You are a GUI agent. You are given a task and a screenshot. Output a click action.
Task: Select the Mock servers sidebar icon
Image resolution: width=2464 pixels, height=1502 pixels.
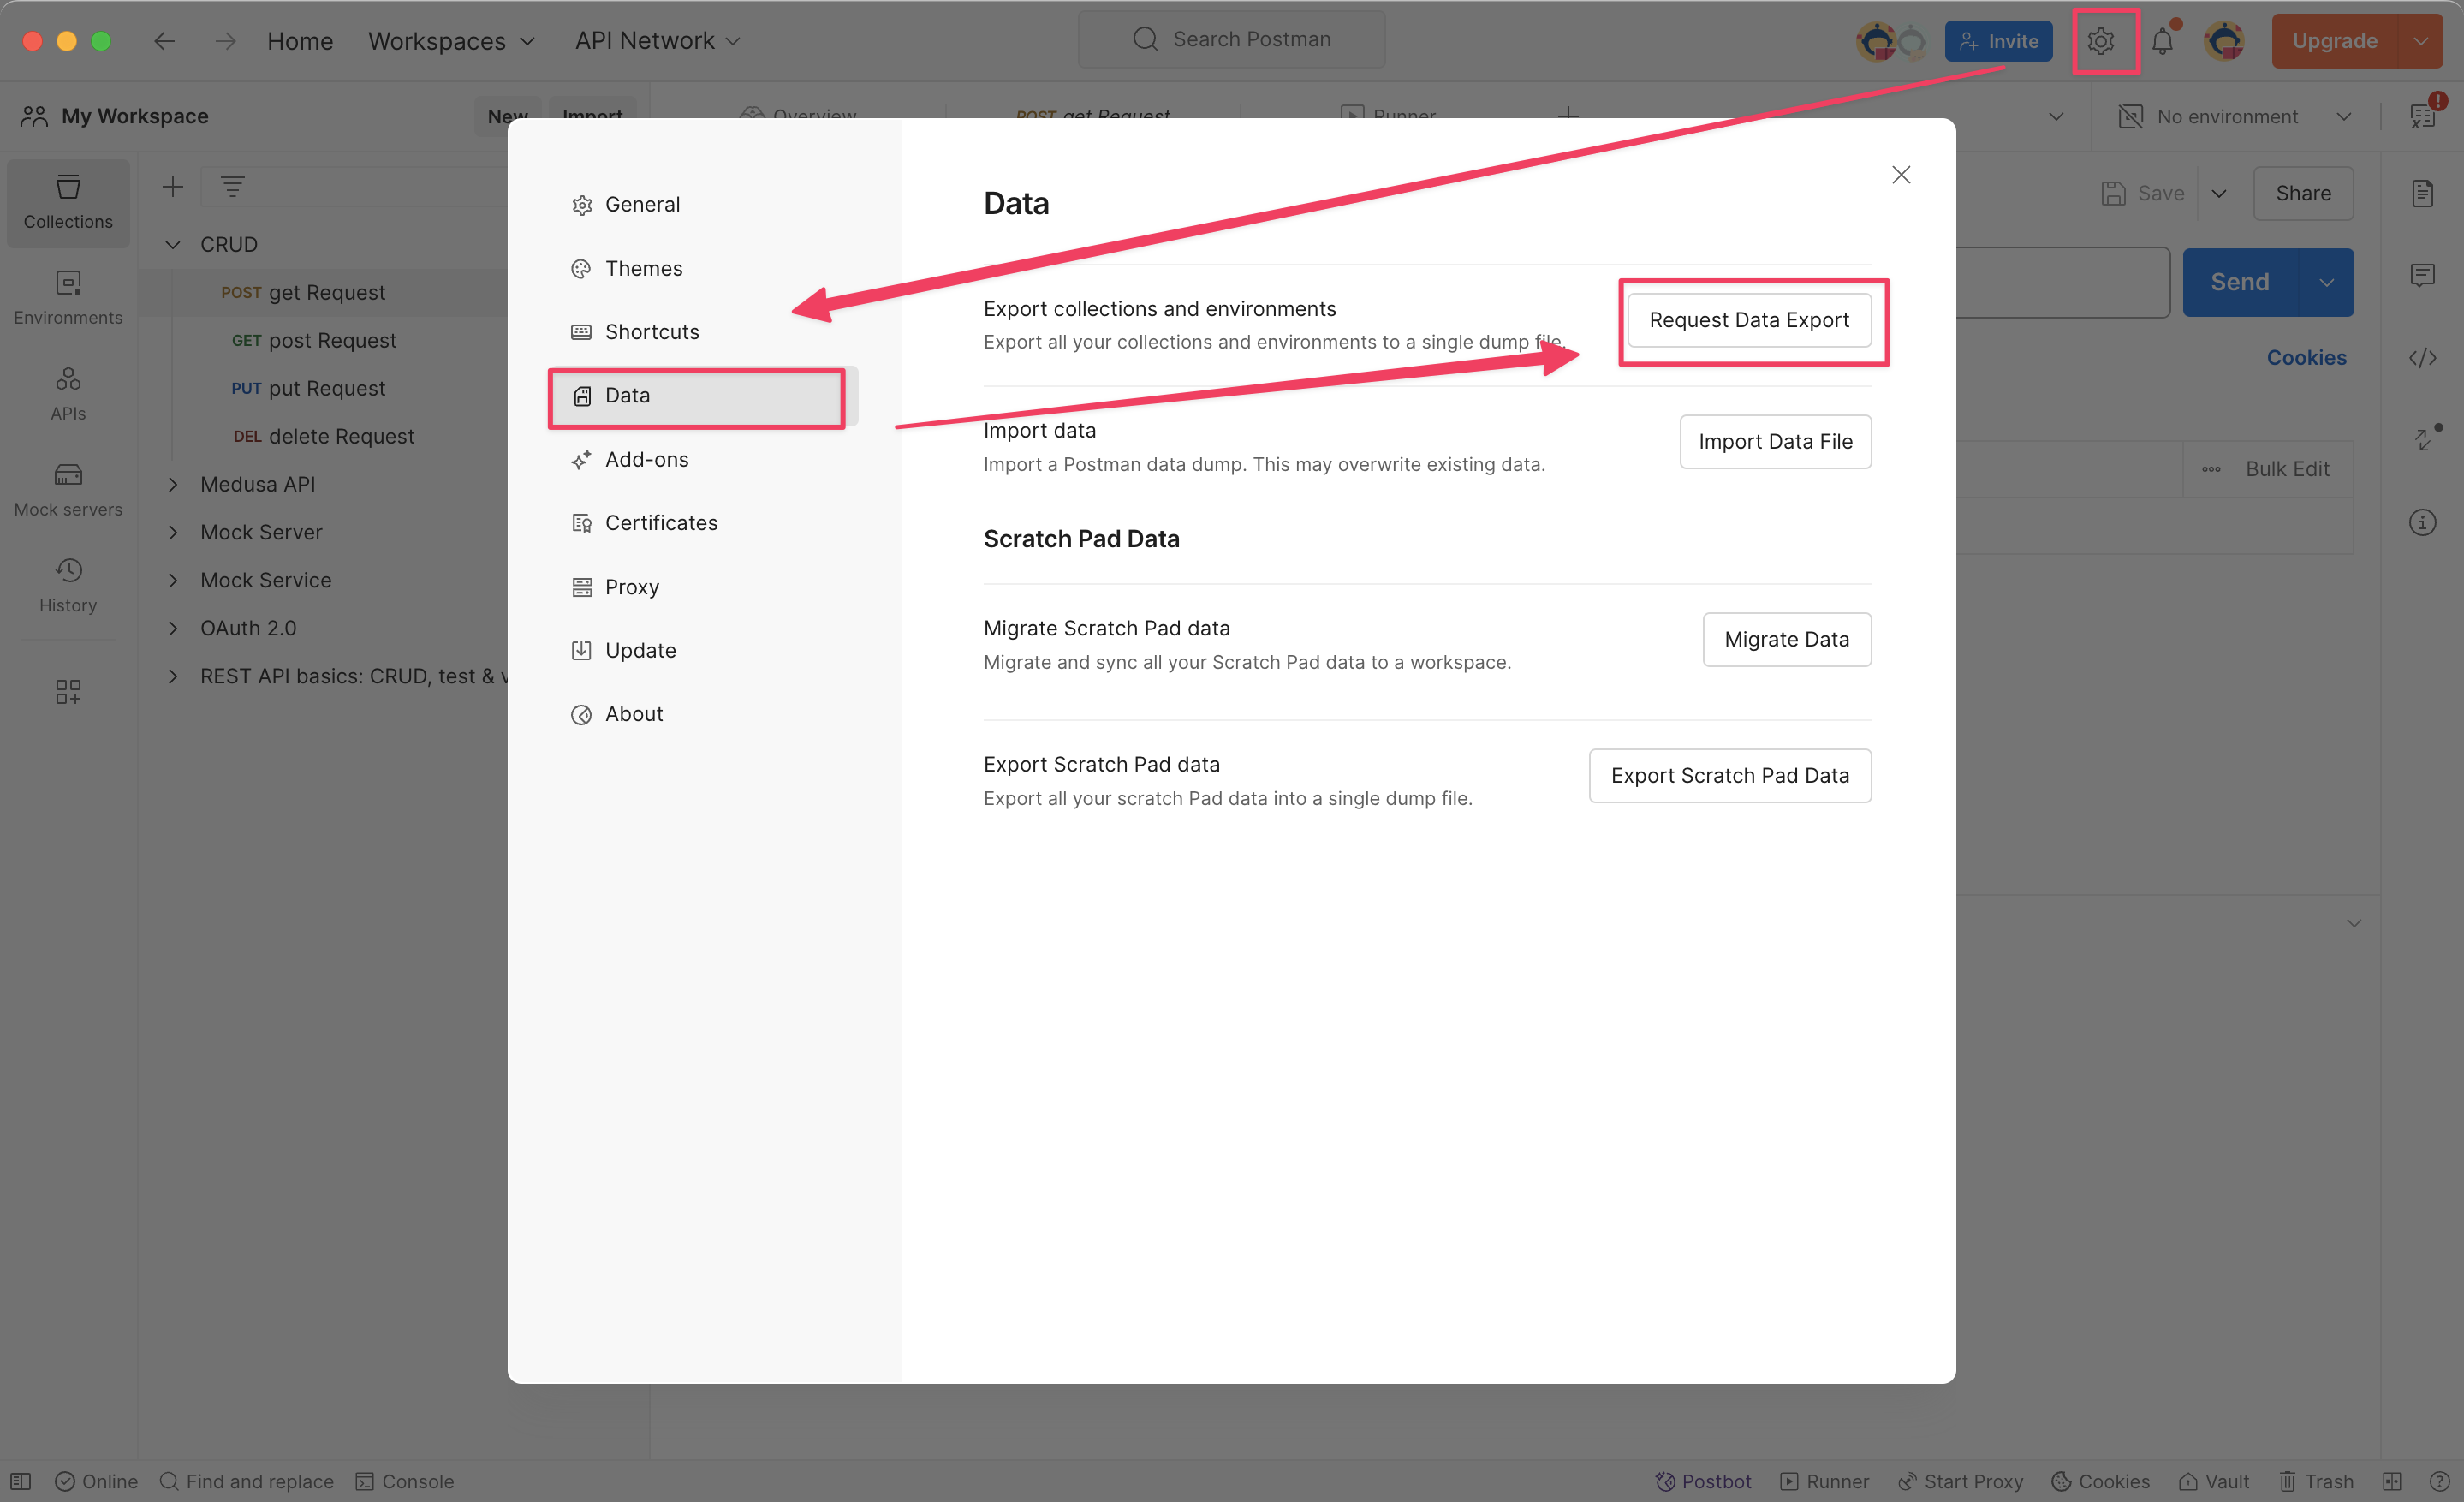[x=68, y=489]
